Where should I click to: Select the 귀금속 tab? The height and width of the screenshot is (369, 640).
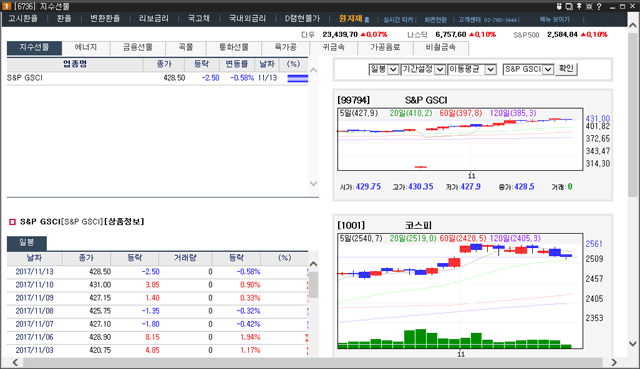[x=333, y=47]
